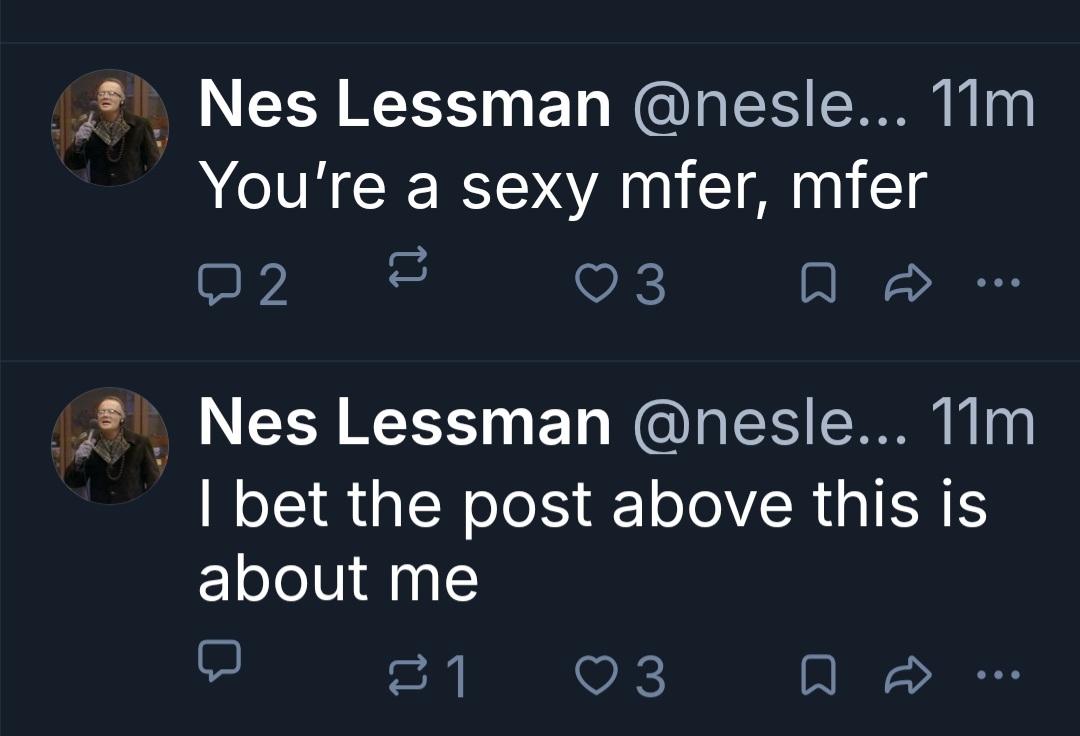Open Nes Lessman avatar on first post
The image size is (1080, 736).
click(x=111, y=128)
